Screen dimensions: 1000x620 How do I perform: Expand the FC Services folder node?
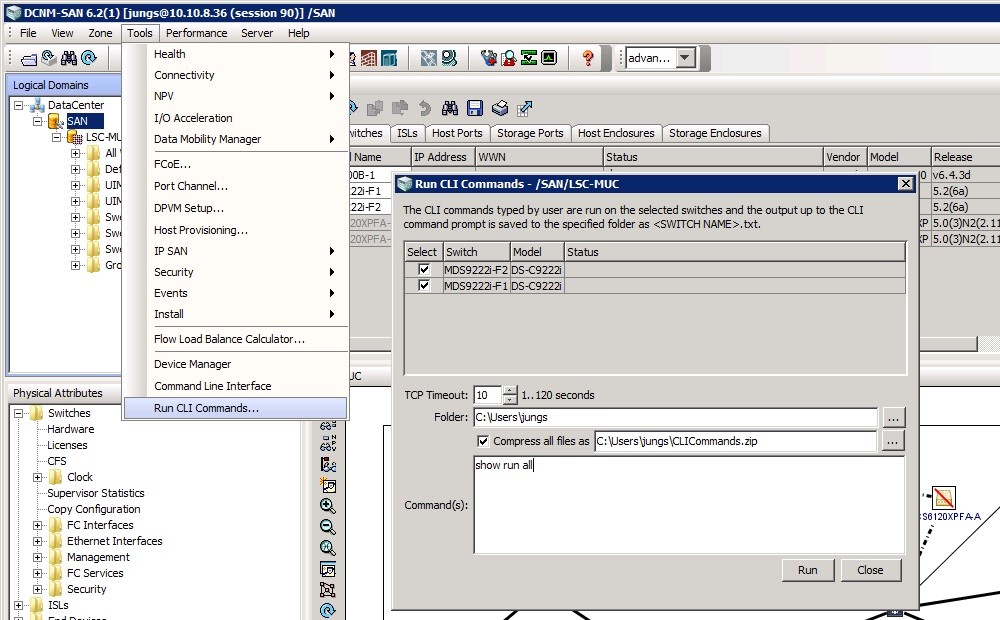pos(38,573)
